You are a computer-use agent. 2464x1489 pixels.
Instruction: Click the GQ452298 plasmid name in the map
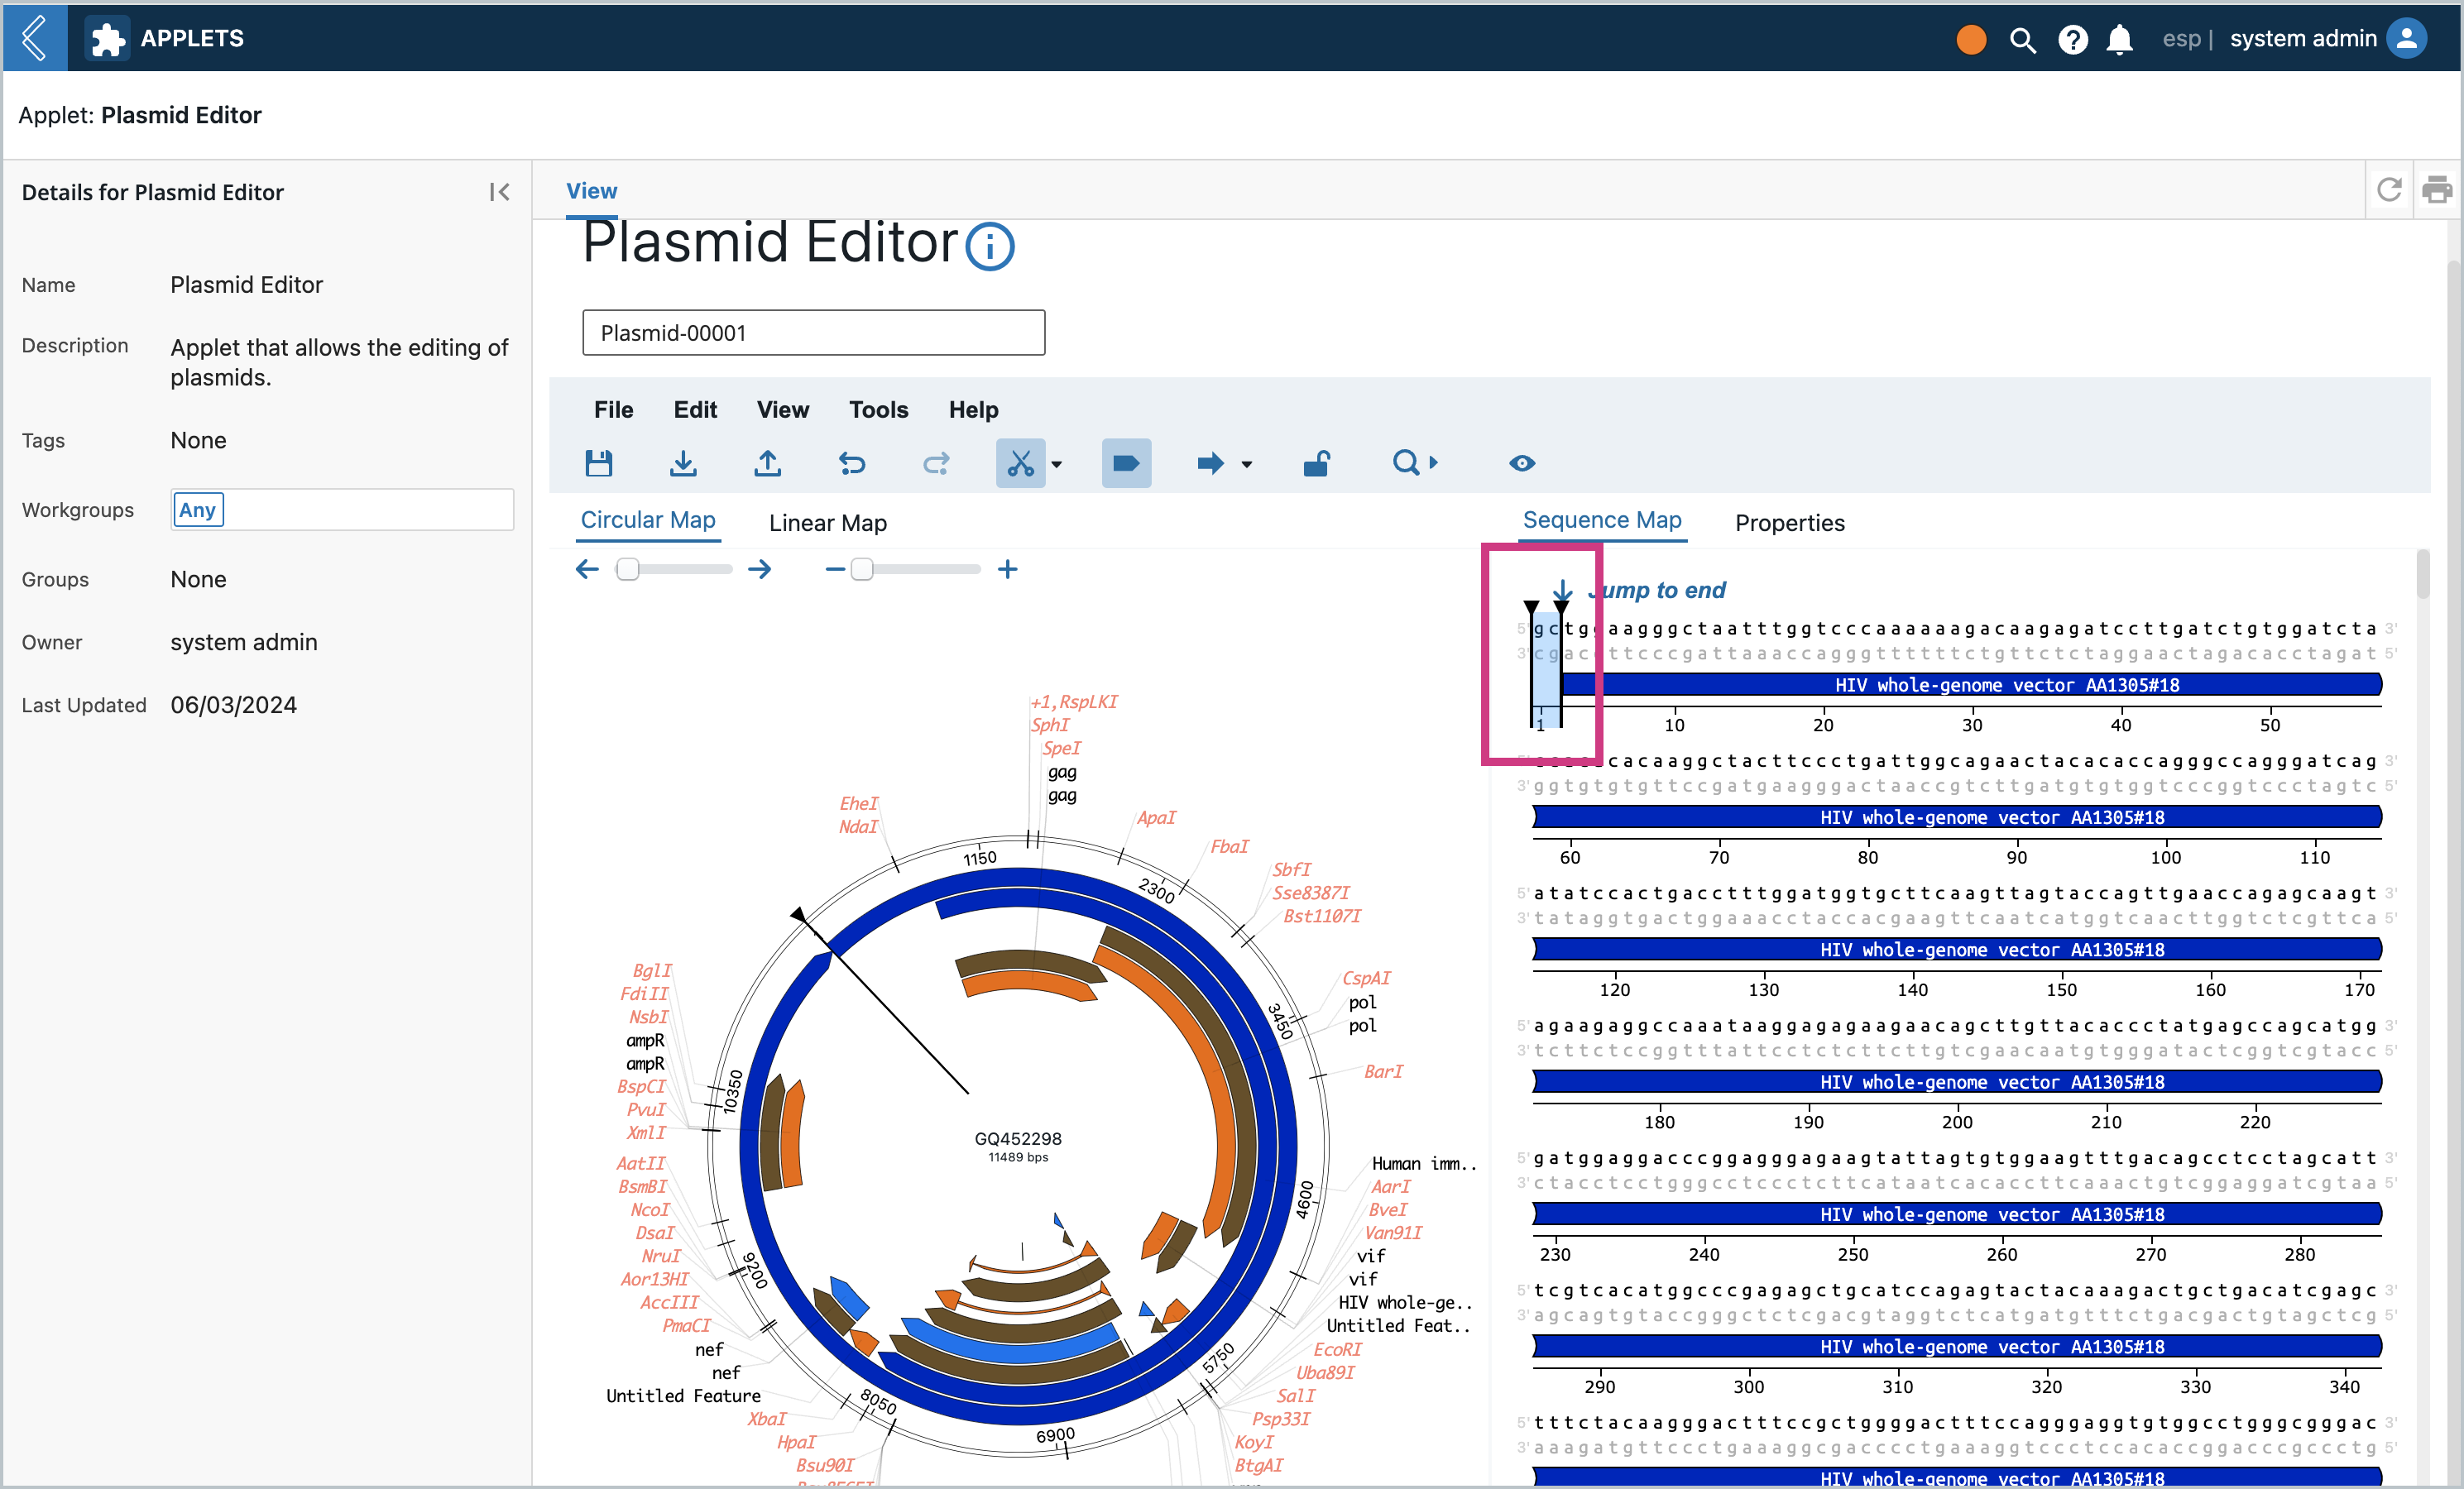pos(1017,1138)
